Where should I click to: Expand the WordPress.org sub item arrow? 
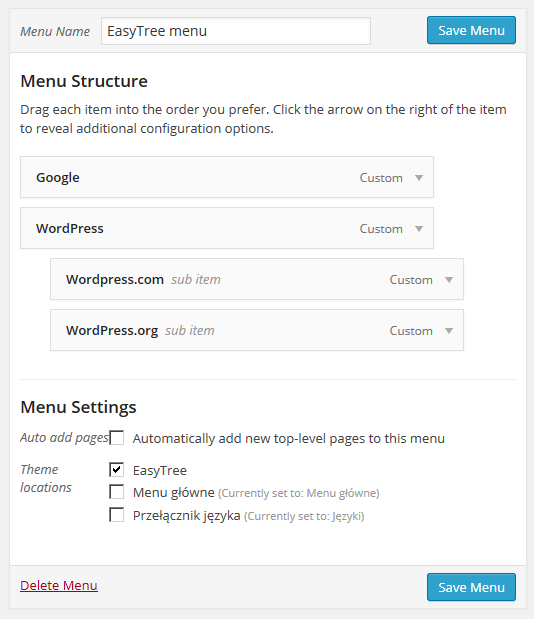(x=449, y=330)
